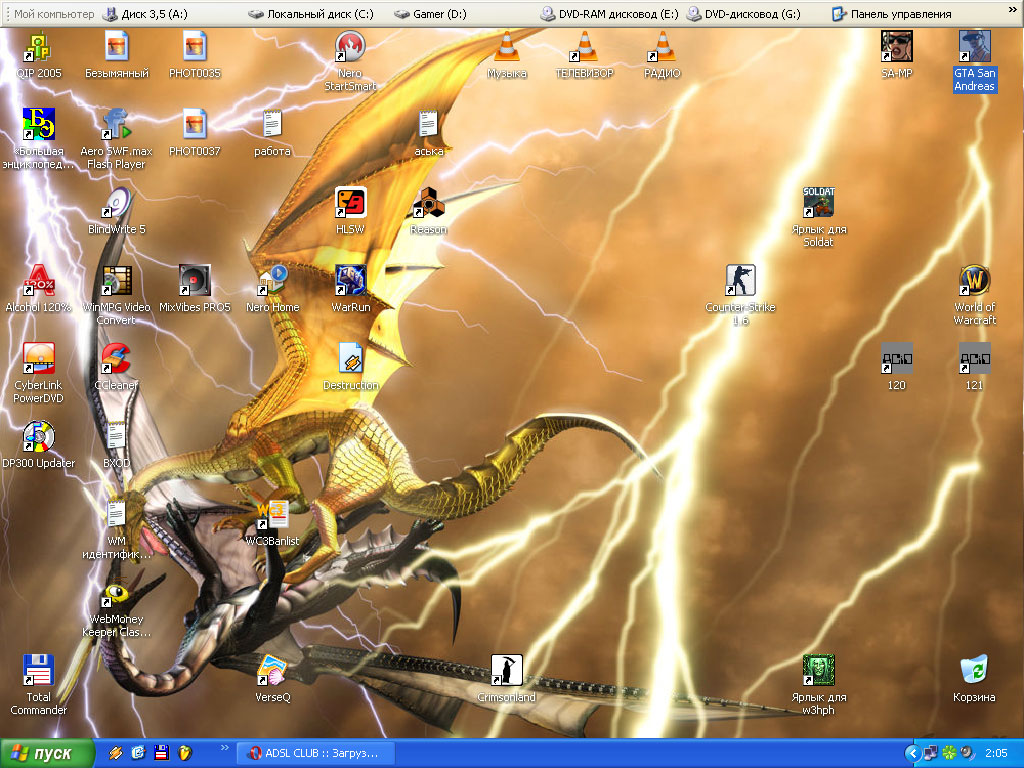Screen dimensions: 1024x768
Task: Select the PHOTO0035 image file
Action: [195, 56]
